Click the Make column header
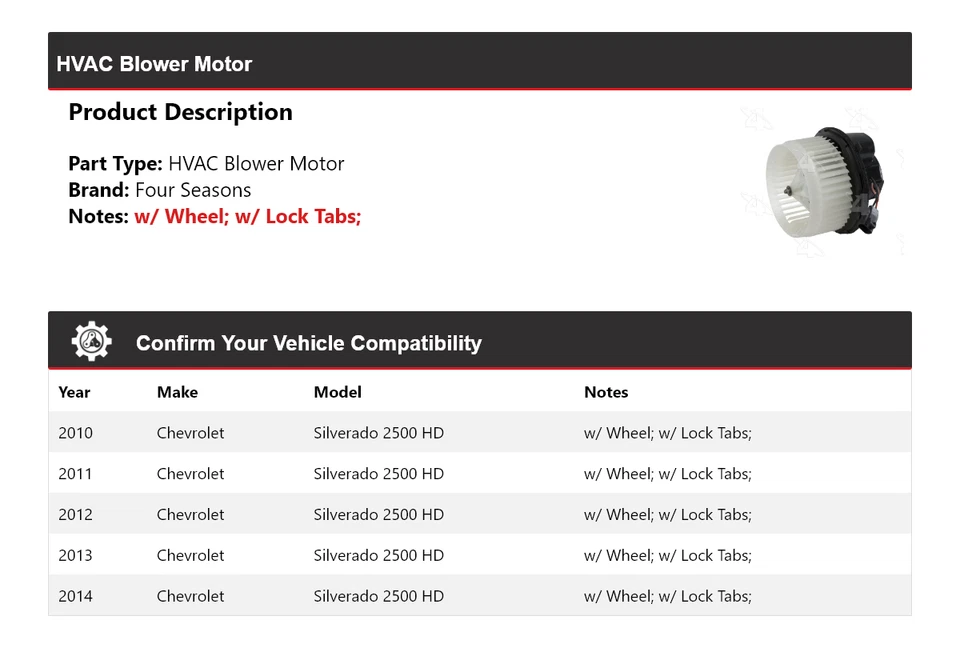960x648 pixels. pos(177,392)
